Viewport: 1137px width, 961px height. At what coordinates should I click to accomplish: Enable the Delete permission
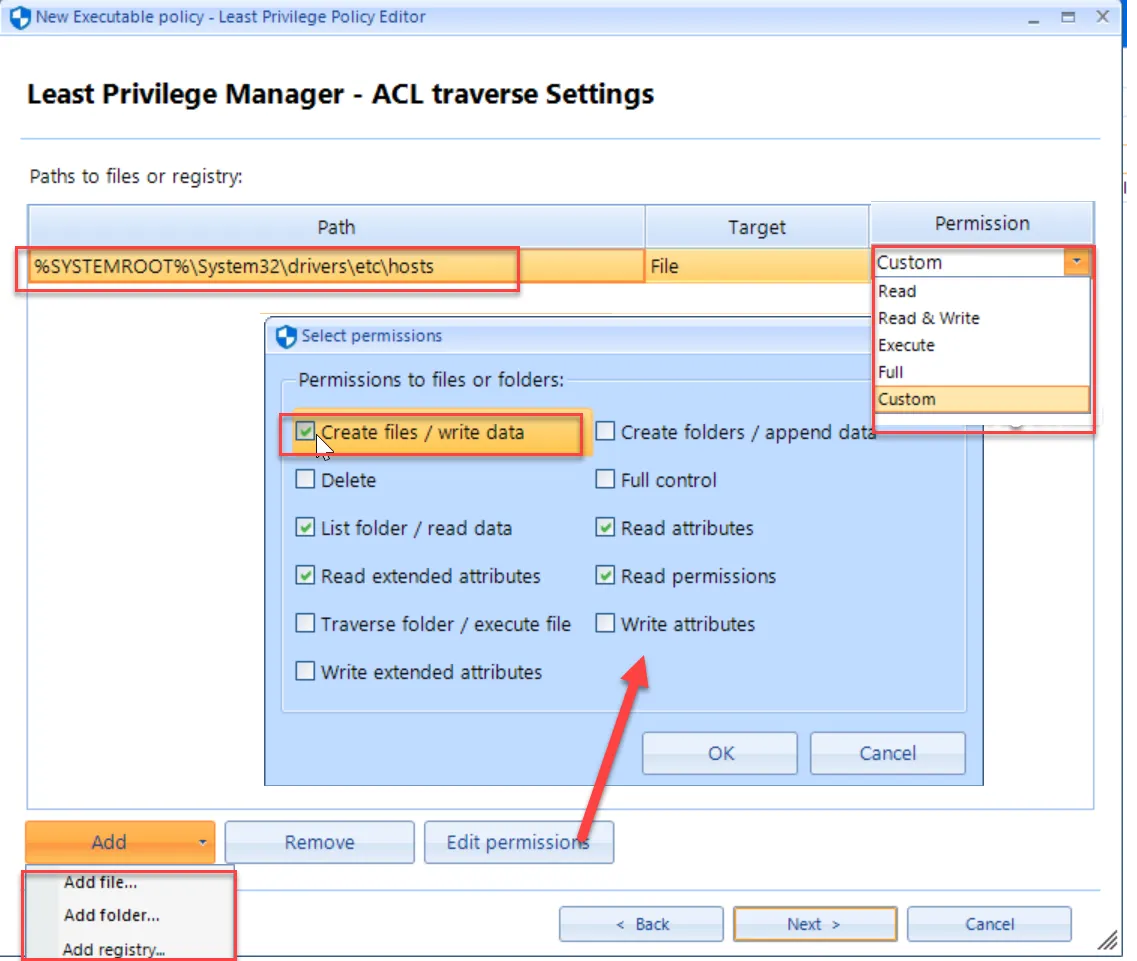coord(305,480)
